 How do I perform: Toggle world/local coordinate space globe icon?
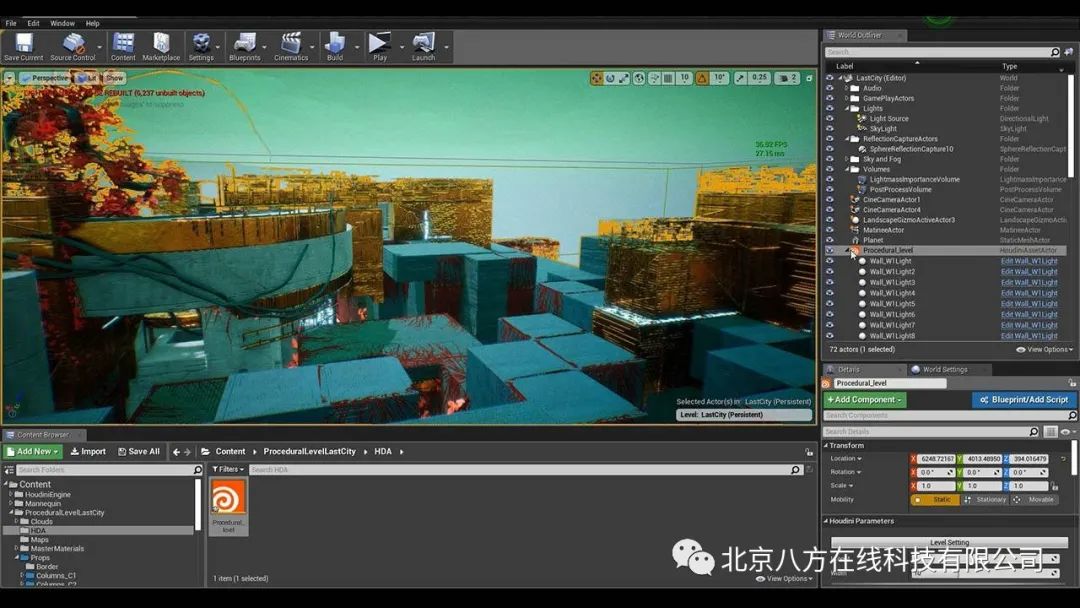pos(640,78)
